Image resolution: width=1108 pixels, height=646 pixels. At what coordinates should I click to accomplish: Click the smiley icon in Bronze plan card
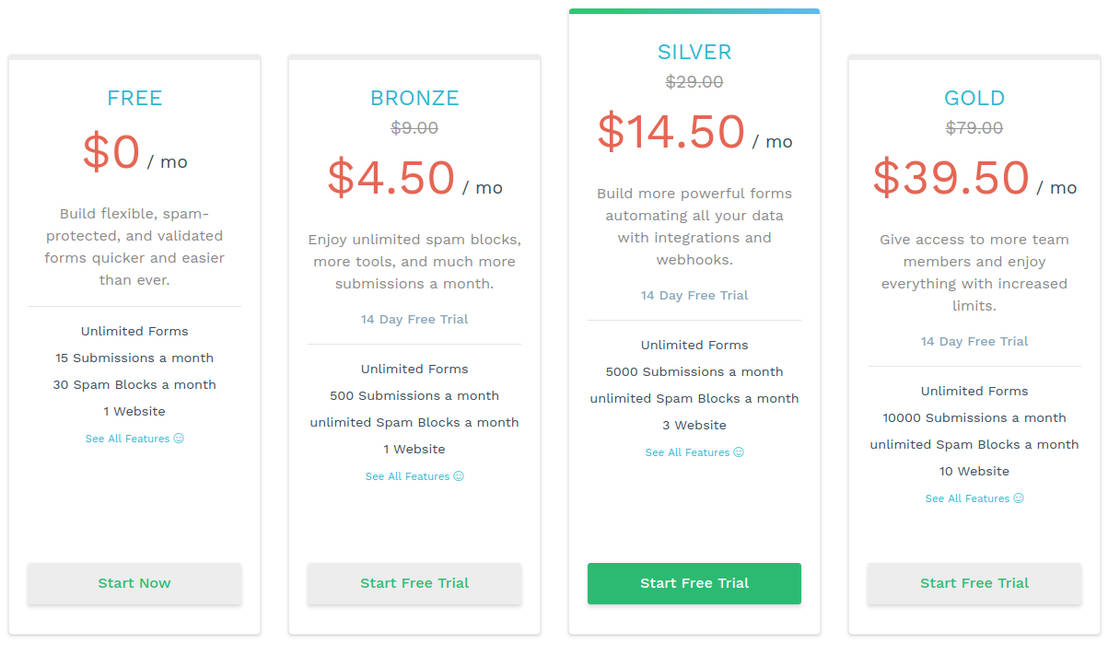pyautogui.click(x=459, y=477)
